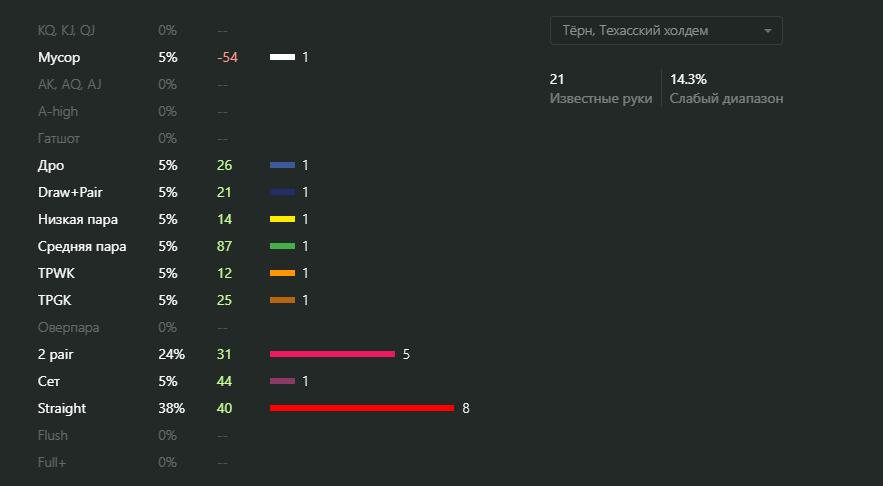Screen dimensions: 883x486
Task: Click the red Straight bar
Action: pyautogui.click(x=362, y=408)
